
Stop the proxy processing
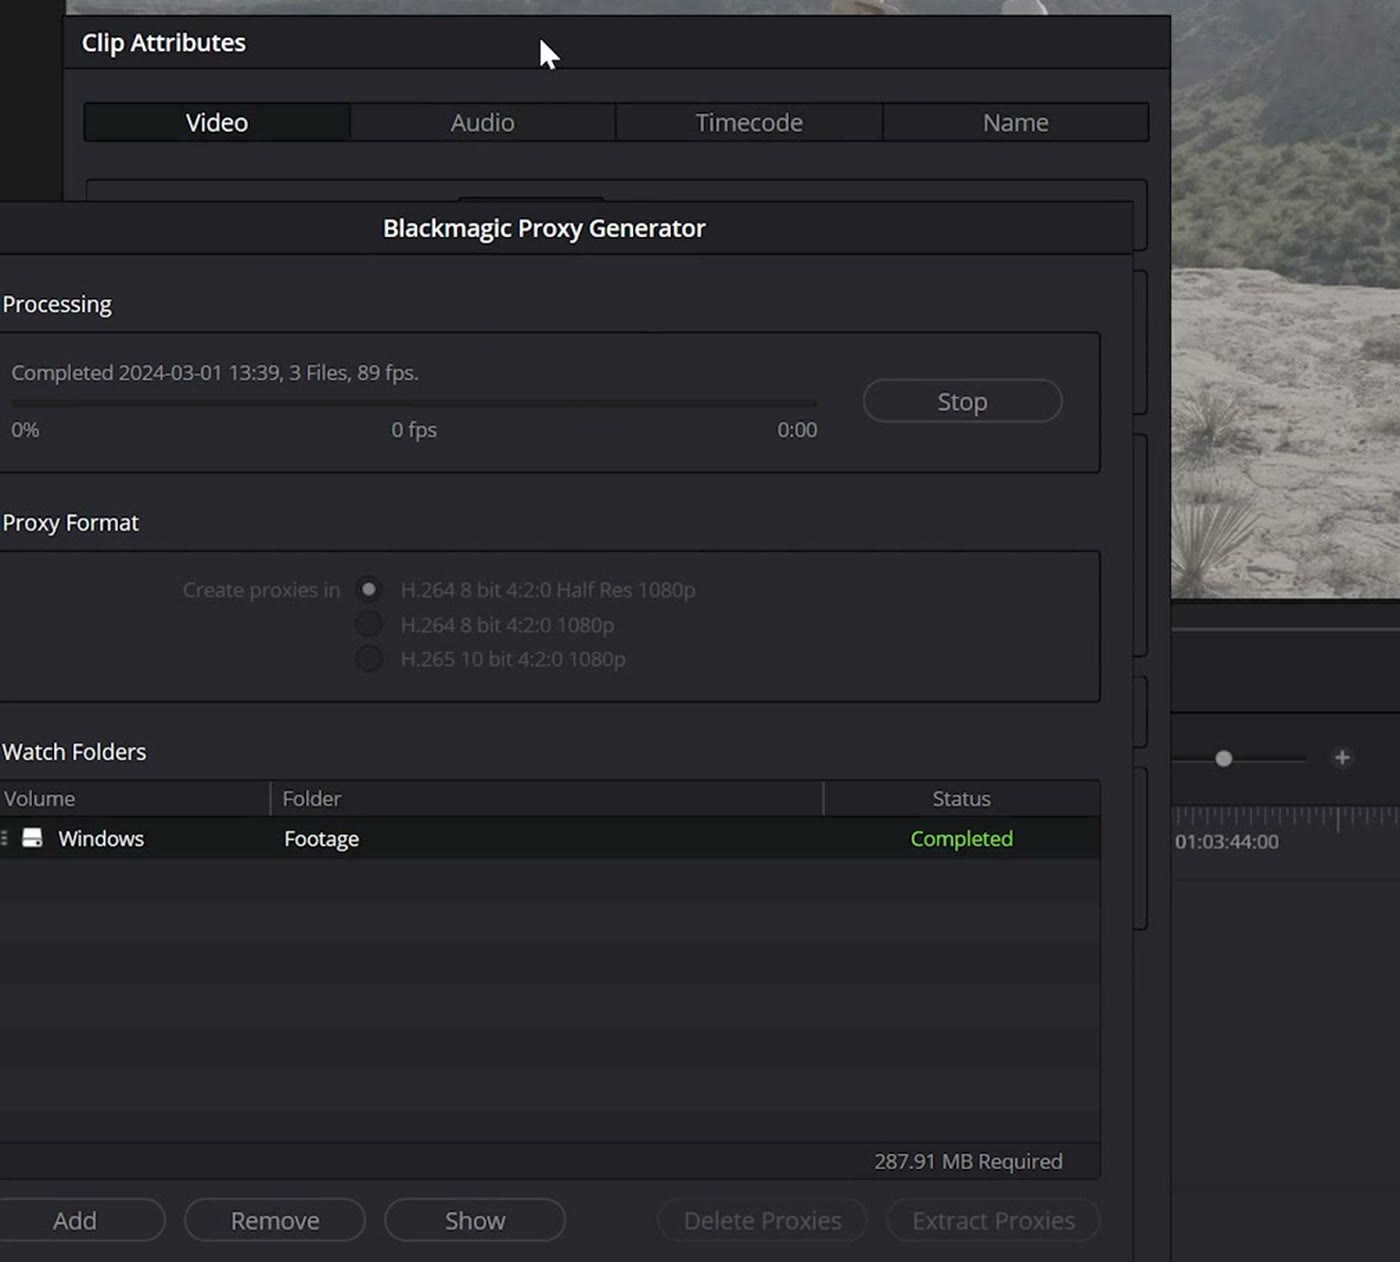tap(962, 401)
